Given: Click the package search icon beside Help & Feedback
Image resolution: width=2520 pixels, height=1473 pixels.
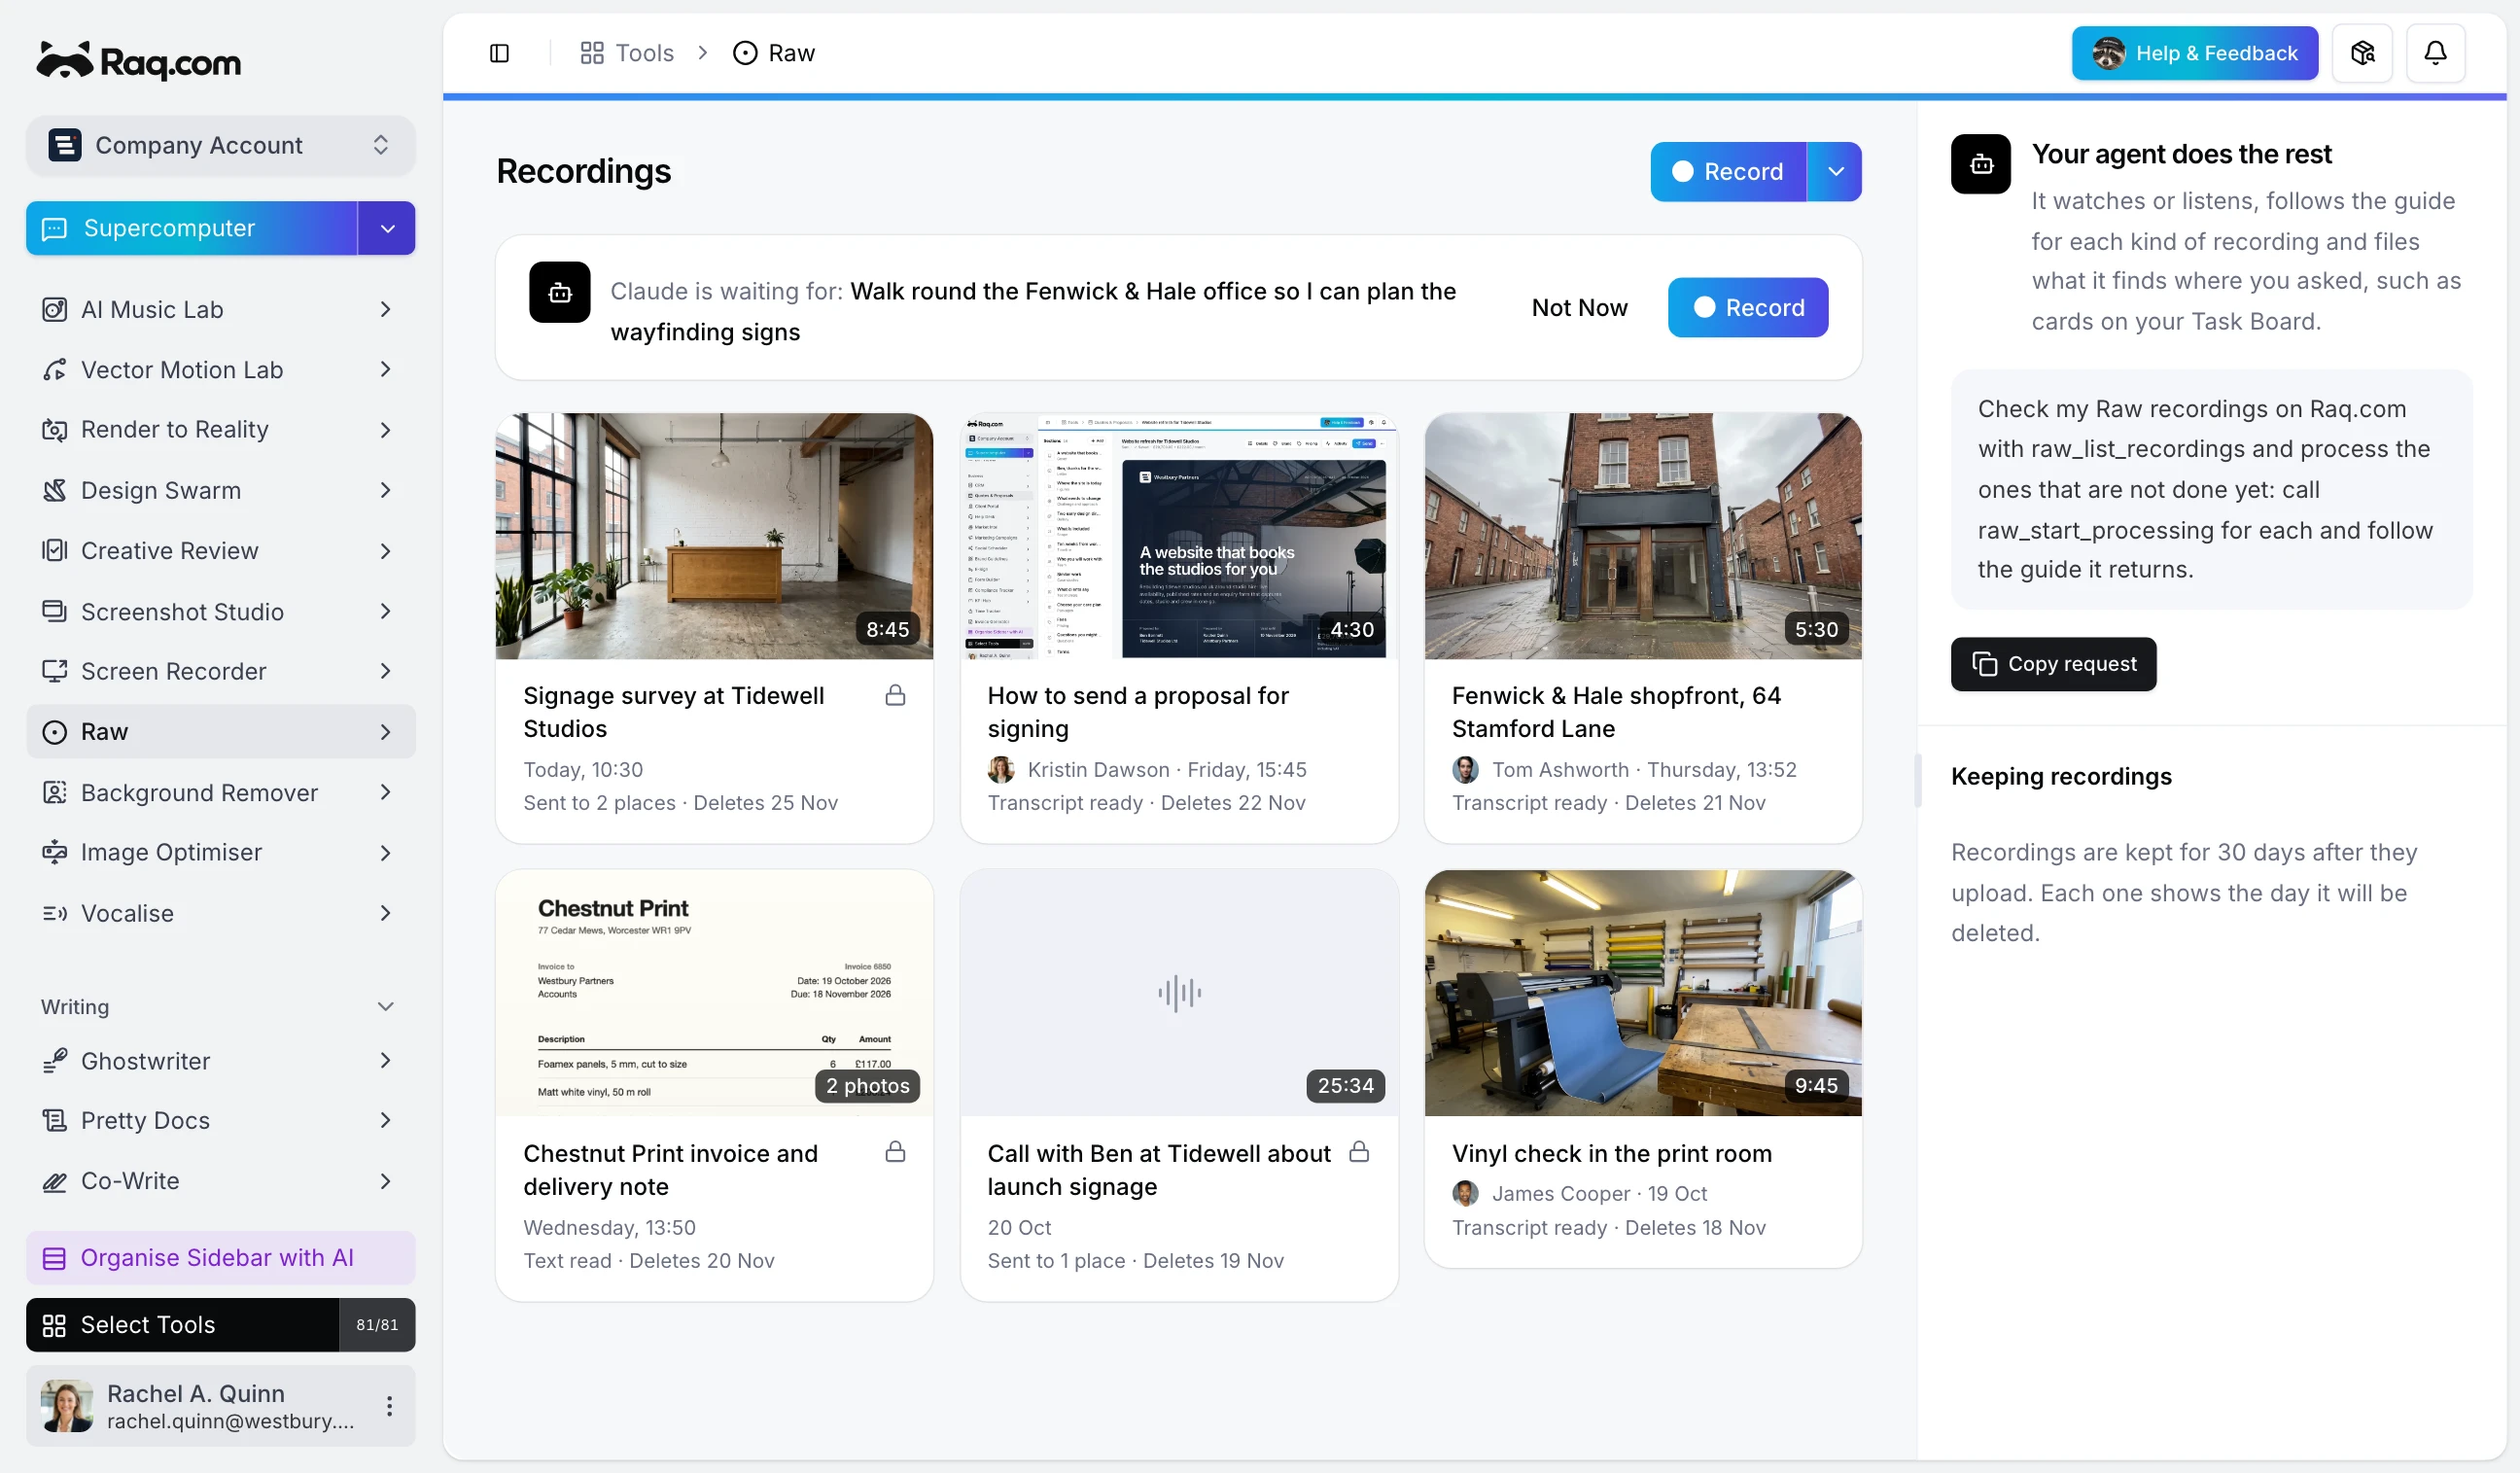Looking at the screenshot, I should 2362,53.
